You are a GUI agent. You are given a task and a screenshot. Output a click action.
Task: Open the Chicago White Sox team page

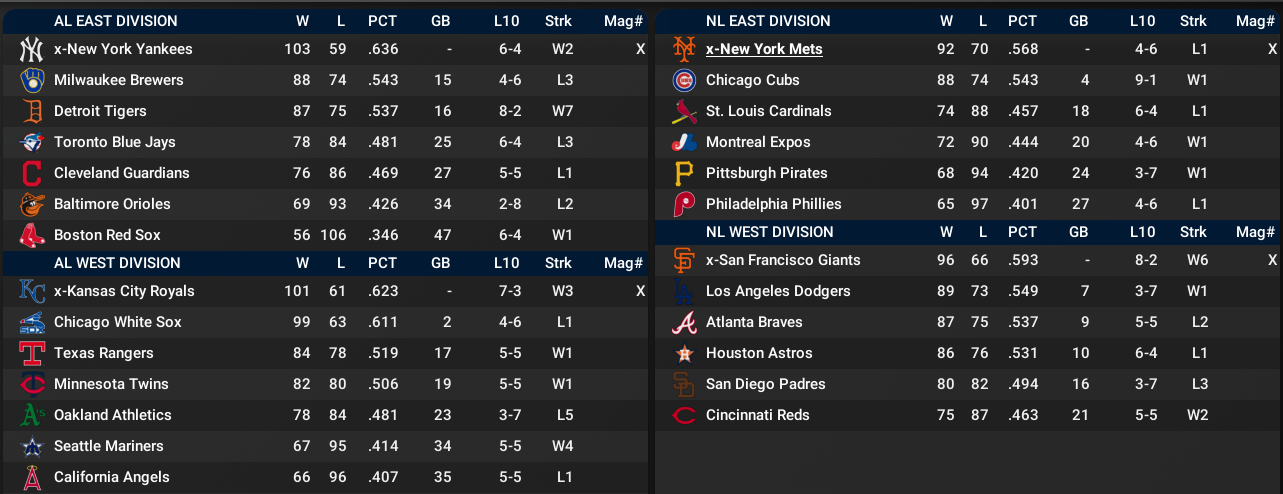[117, 322]
